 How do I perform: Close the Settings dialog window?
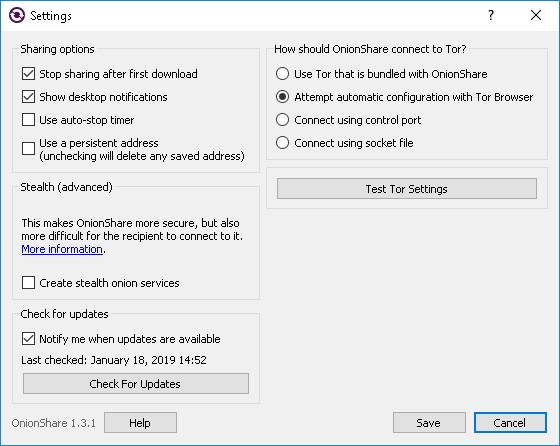pyautogui.click(x=536, y=15)
